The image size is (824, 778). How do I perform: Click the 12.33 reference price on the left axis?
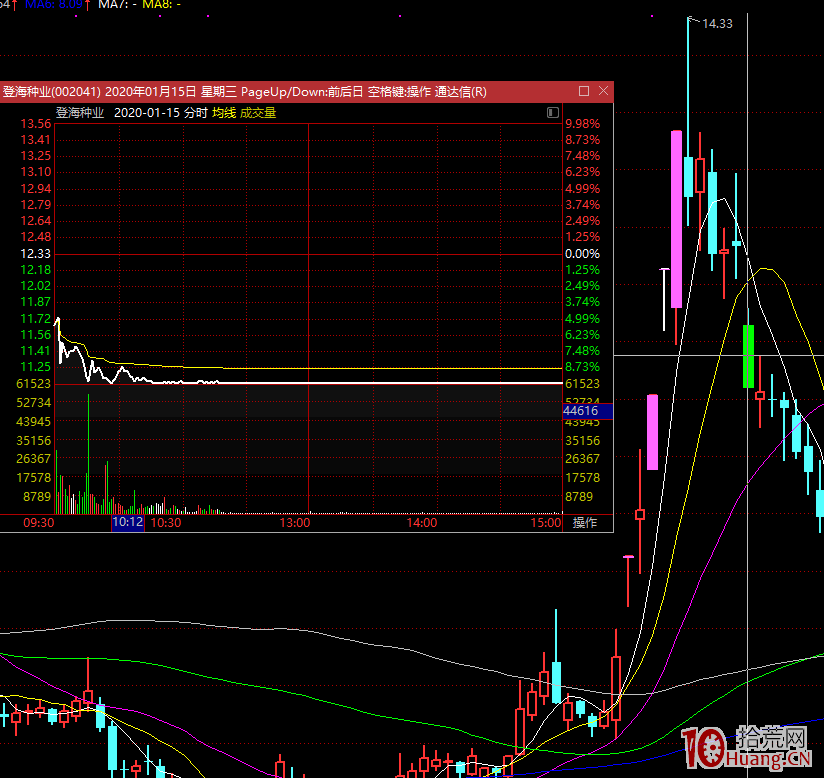point(35,254)
